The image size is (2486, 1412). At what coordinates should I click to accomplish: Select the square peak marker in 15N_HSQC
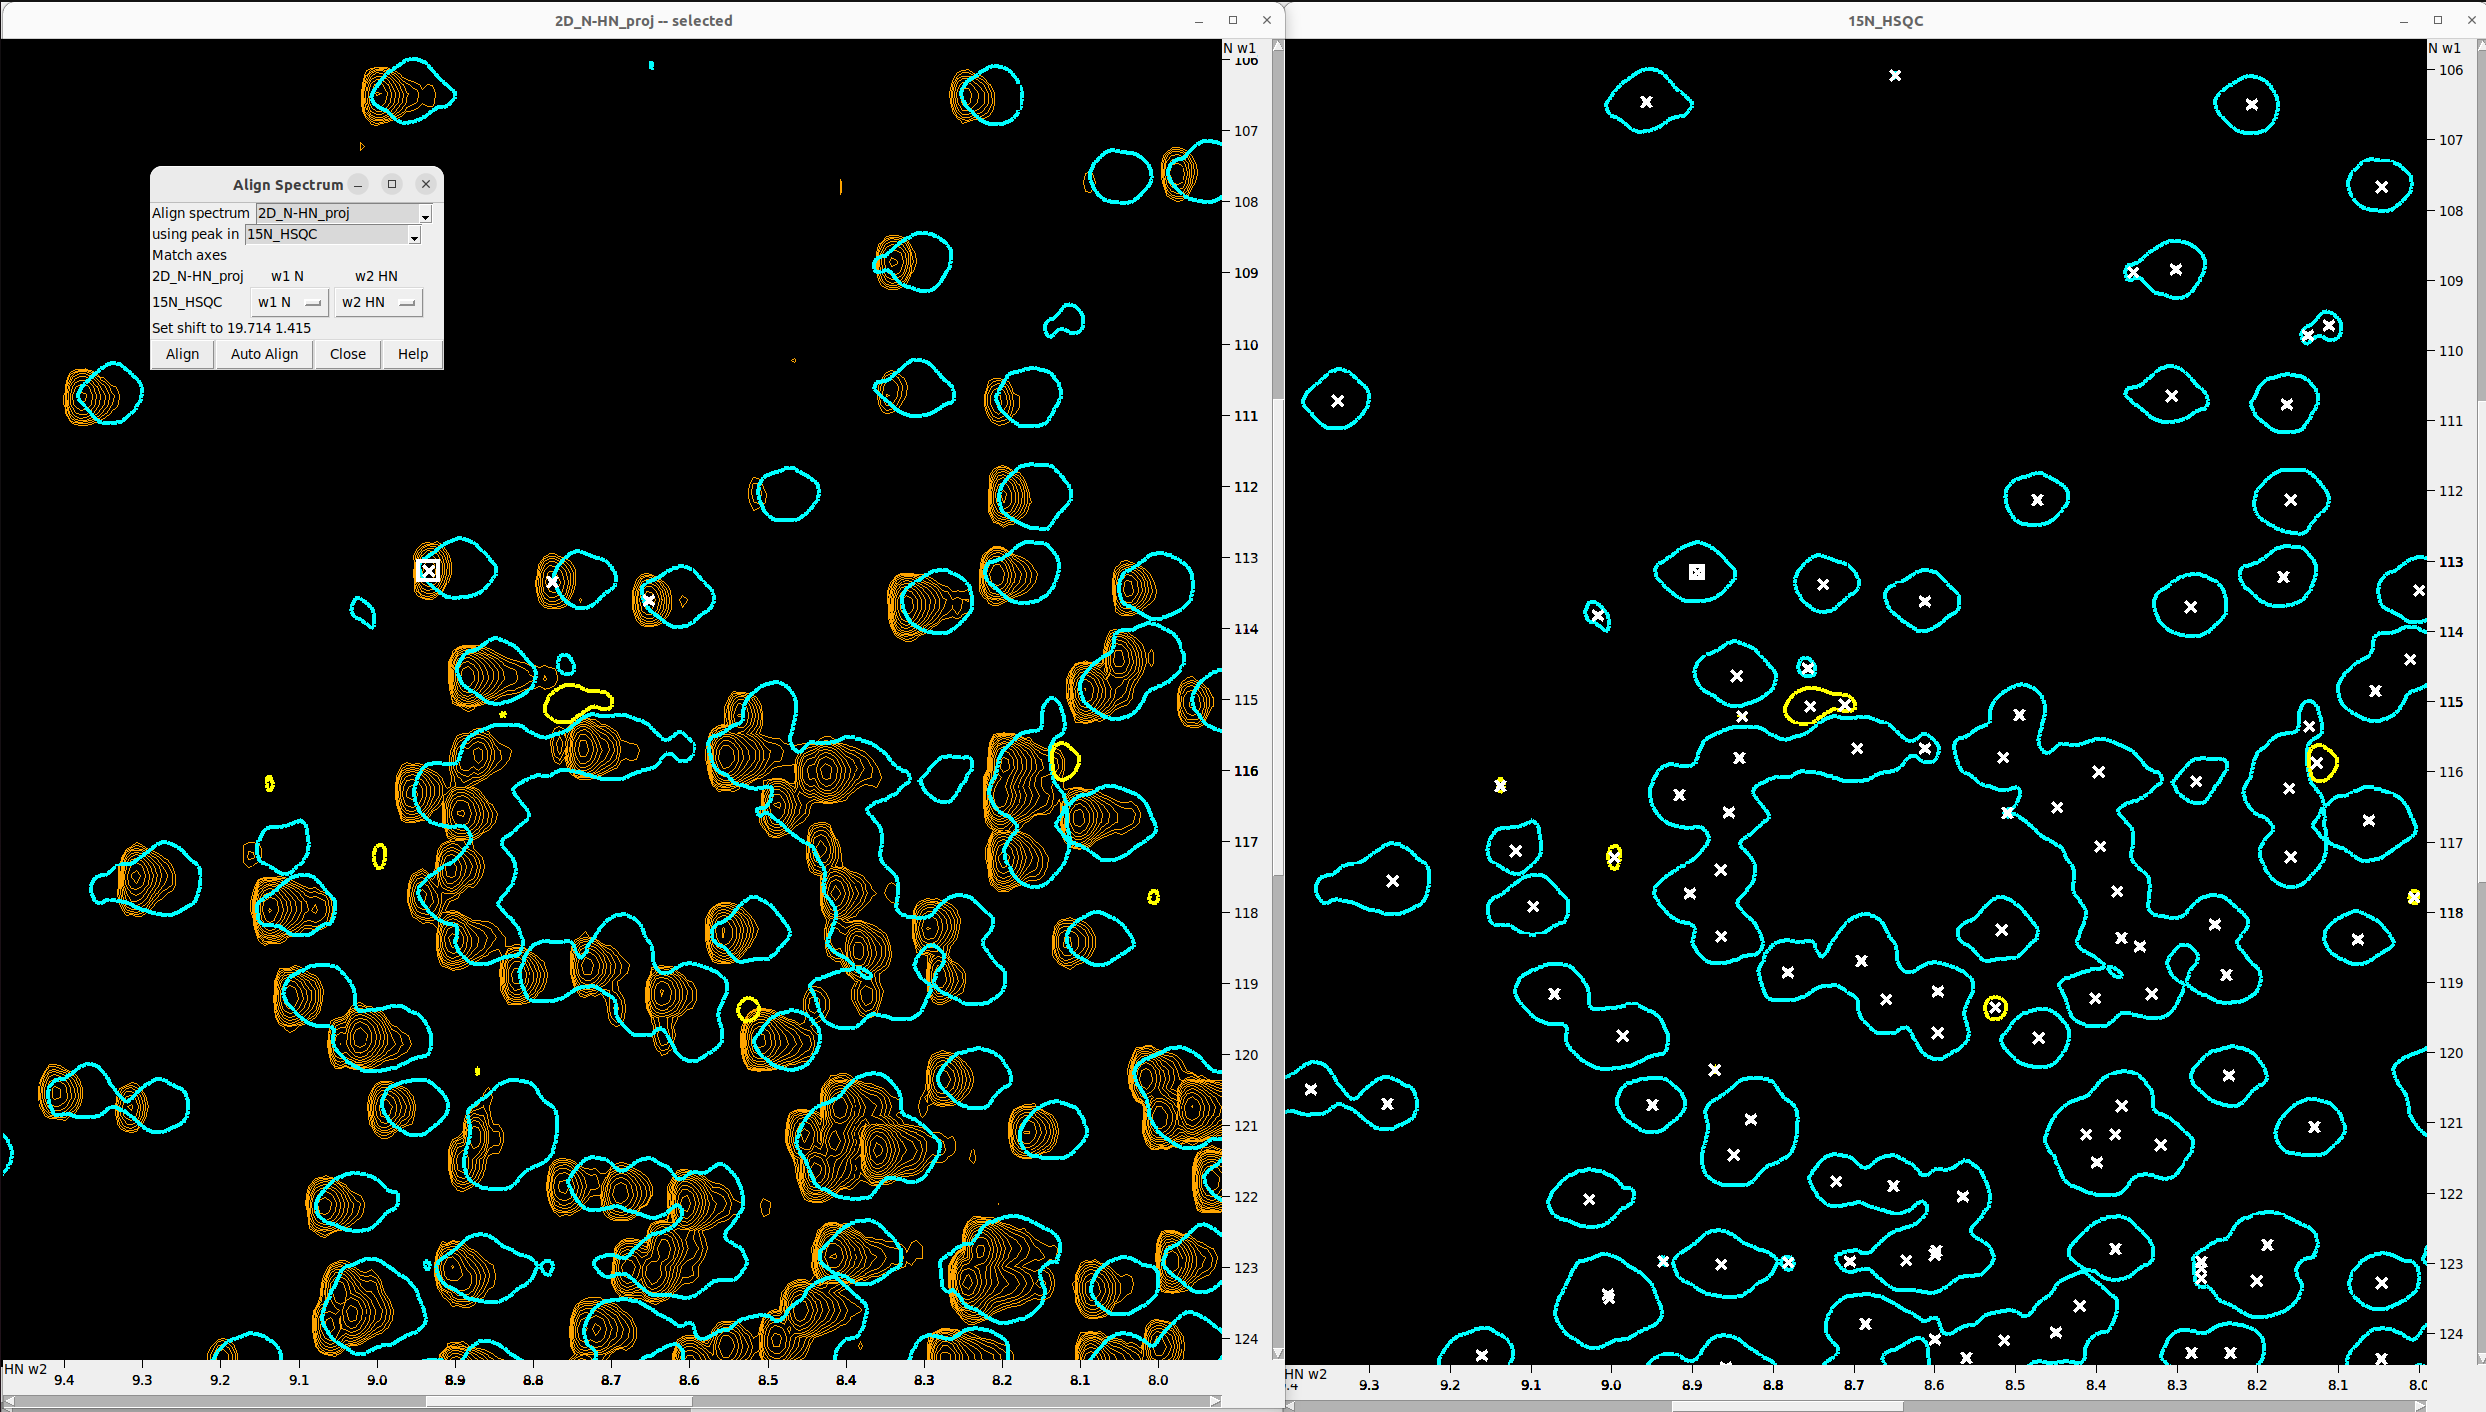click(1697, 572)
